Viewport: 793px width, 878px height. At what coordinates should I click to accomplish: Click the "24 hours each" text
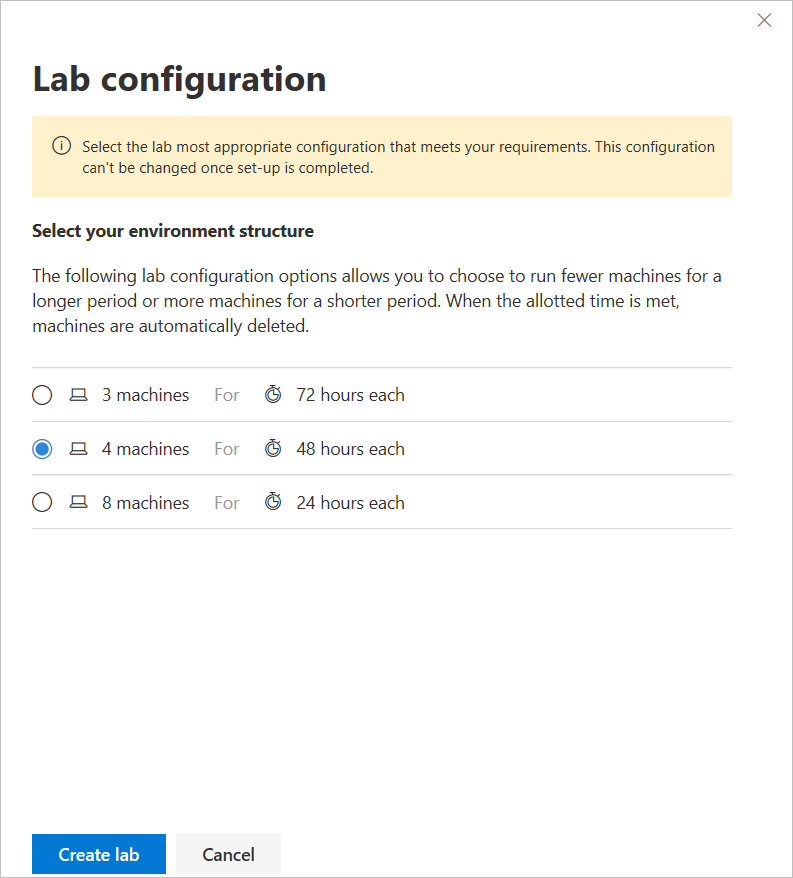tap(350, 503)
